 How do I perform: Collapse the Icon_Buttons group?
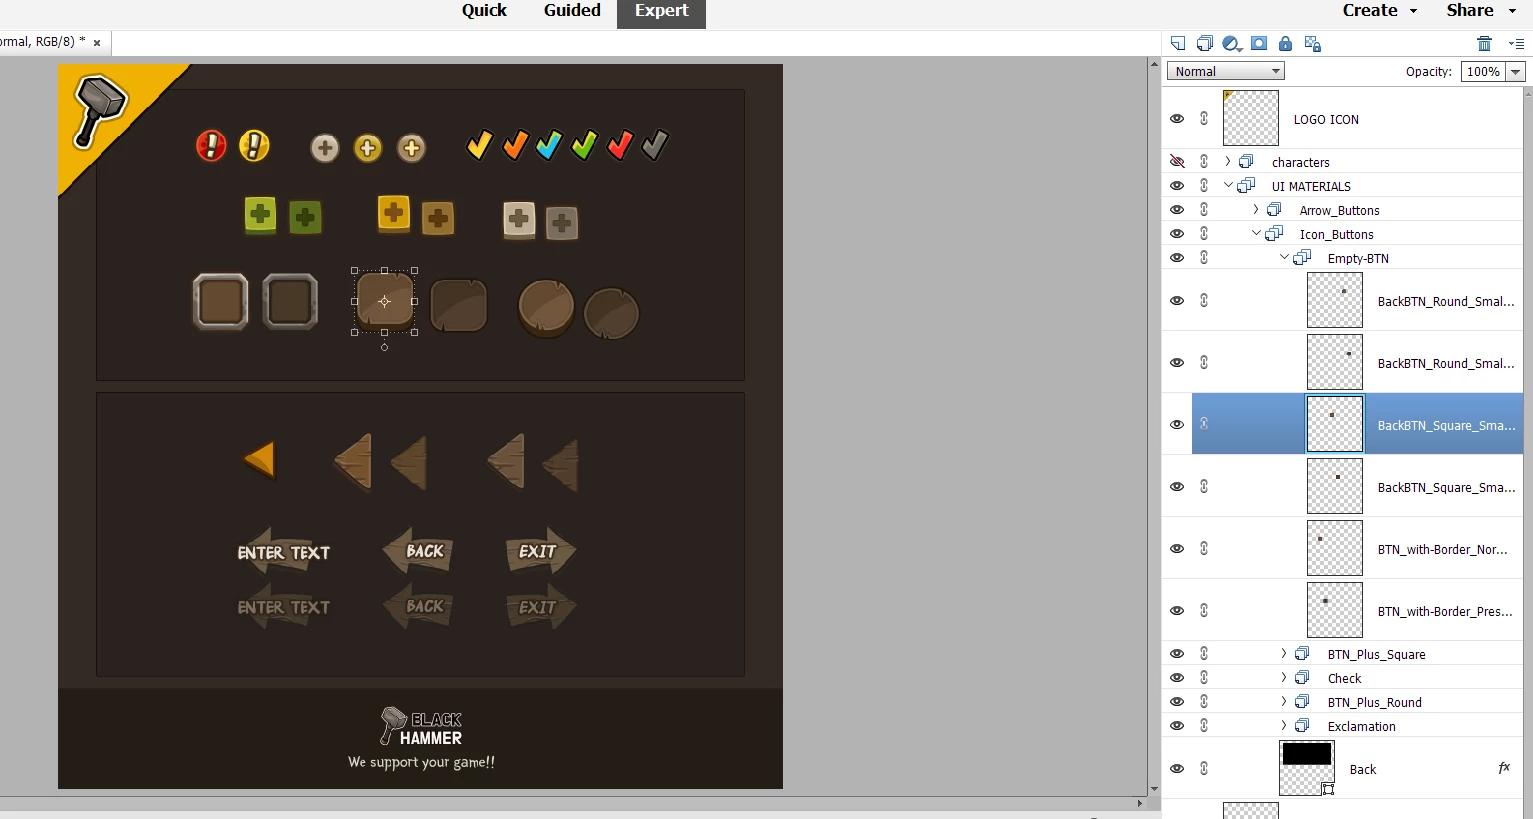click(x=1256, y=233)
